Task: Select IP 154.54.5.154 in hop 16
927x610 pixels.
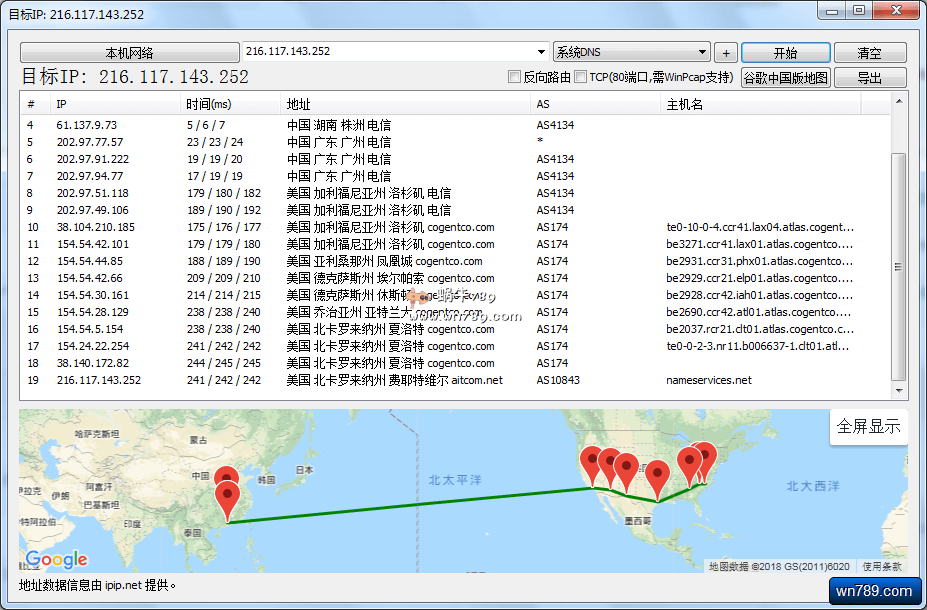Action: coord(90,329)
